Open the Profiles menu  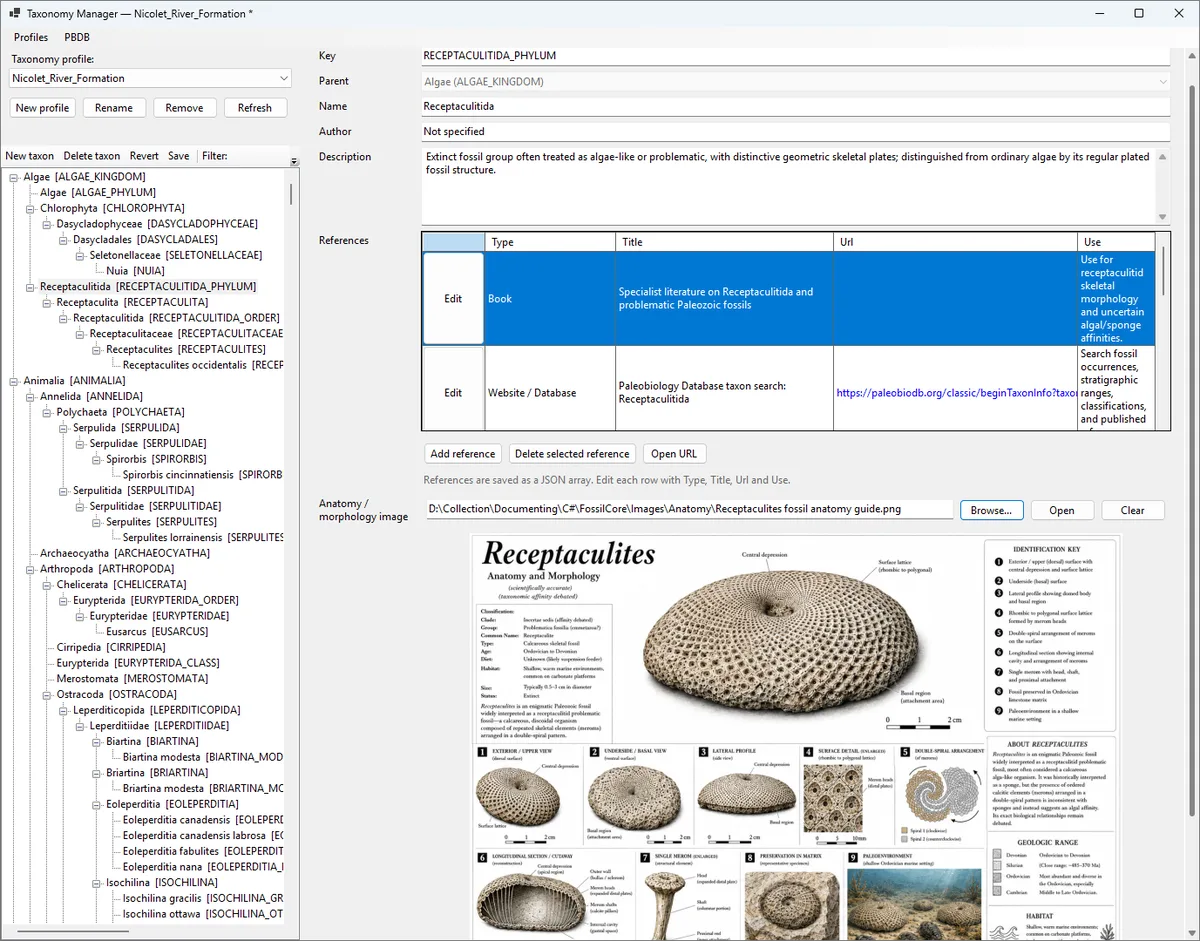click(31, 37)
